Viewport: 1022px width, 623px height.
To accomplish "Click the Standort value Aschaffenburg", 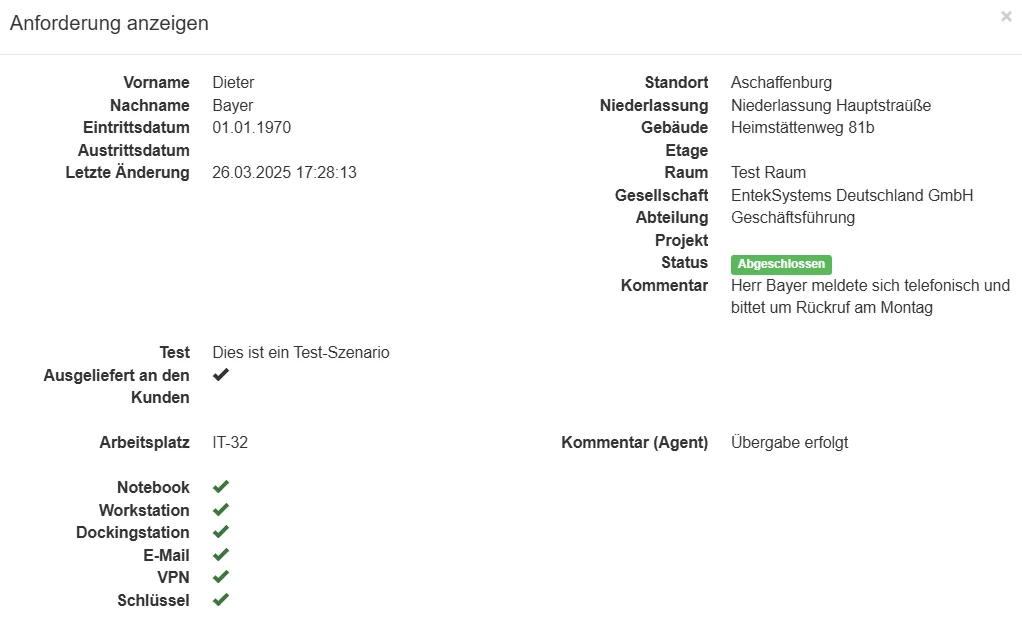I will click(781, 83).
